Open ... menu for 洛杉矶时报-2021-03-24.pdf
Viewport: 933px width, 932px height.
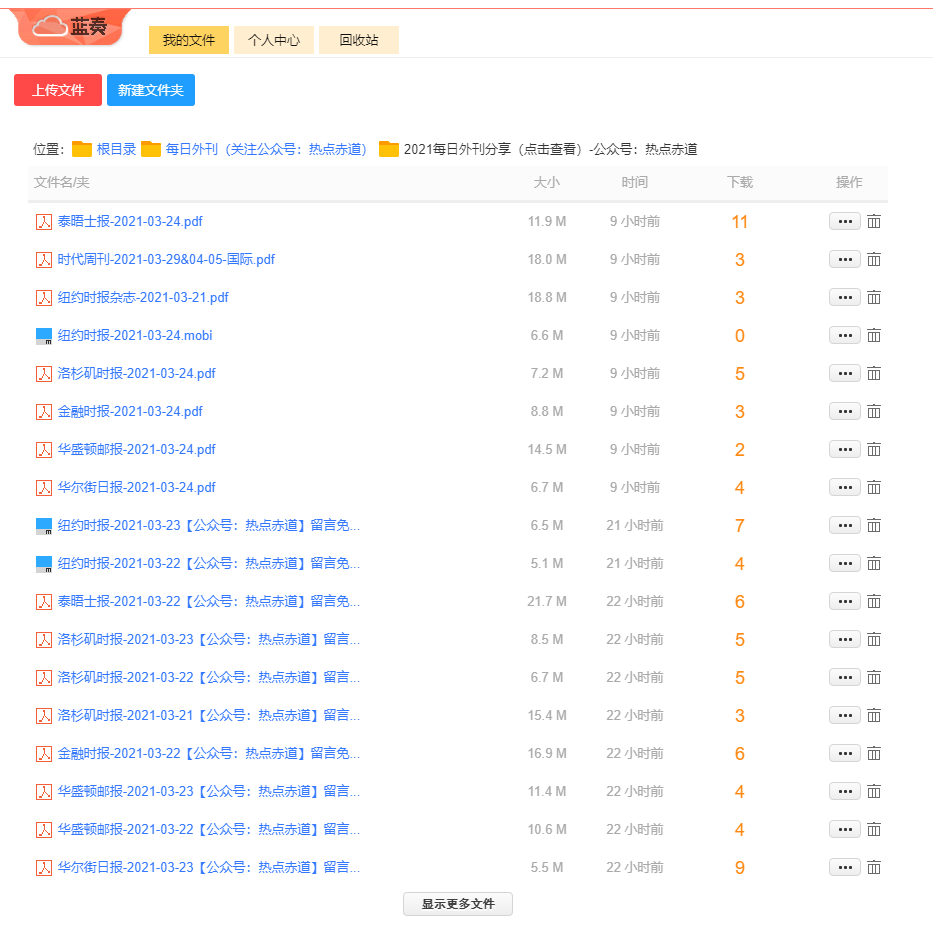pos(845,374)
